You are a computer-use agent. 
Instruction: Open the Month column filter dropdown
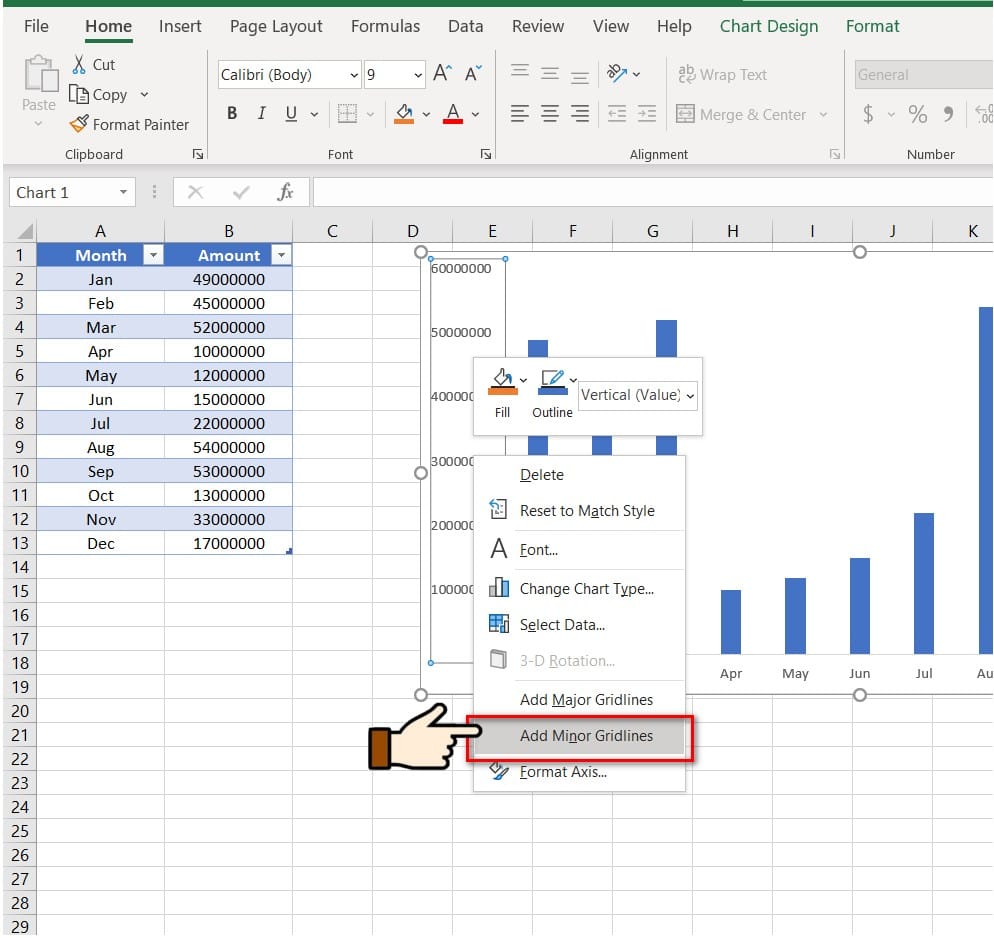(153, 255)
